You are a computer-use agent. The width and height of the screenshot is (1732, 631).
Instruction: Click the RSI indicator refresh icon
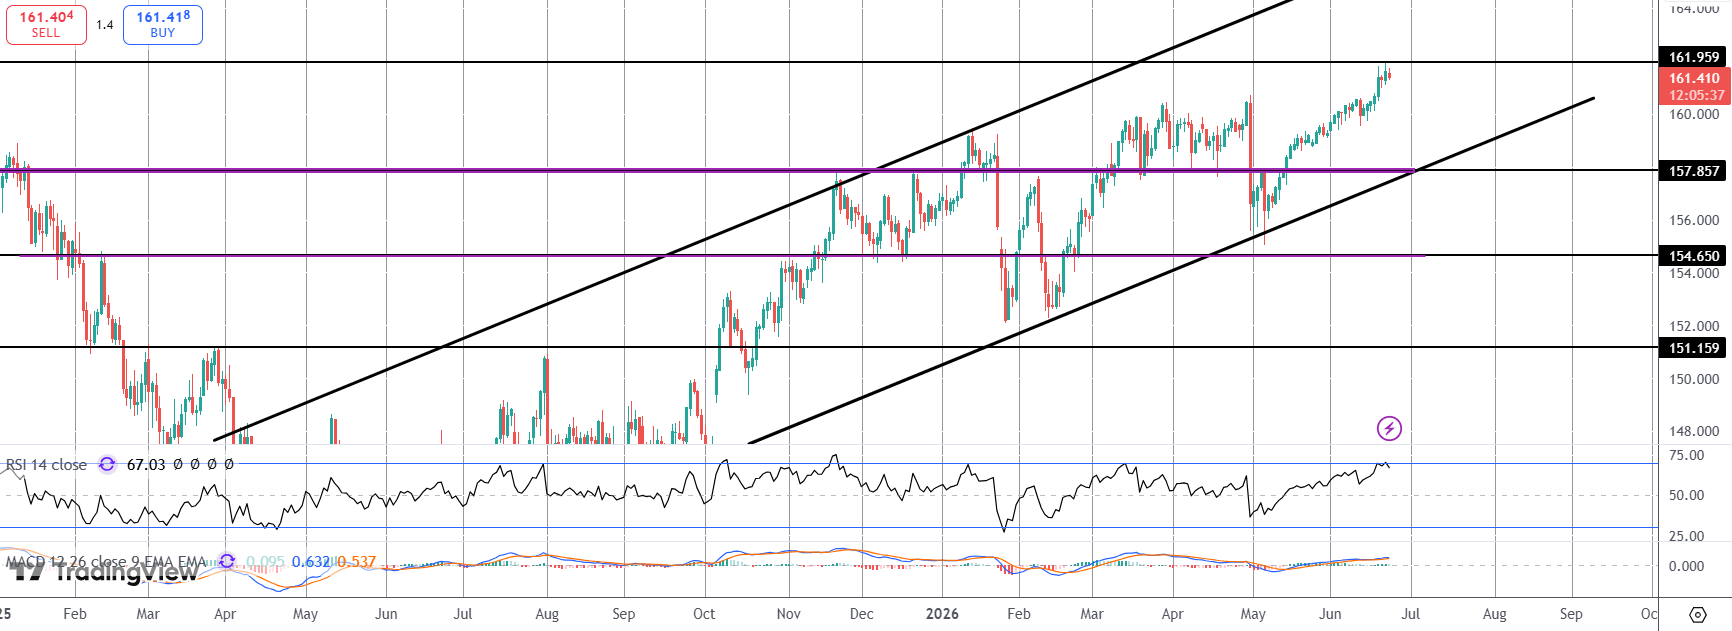[x=107, y=464]
